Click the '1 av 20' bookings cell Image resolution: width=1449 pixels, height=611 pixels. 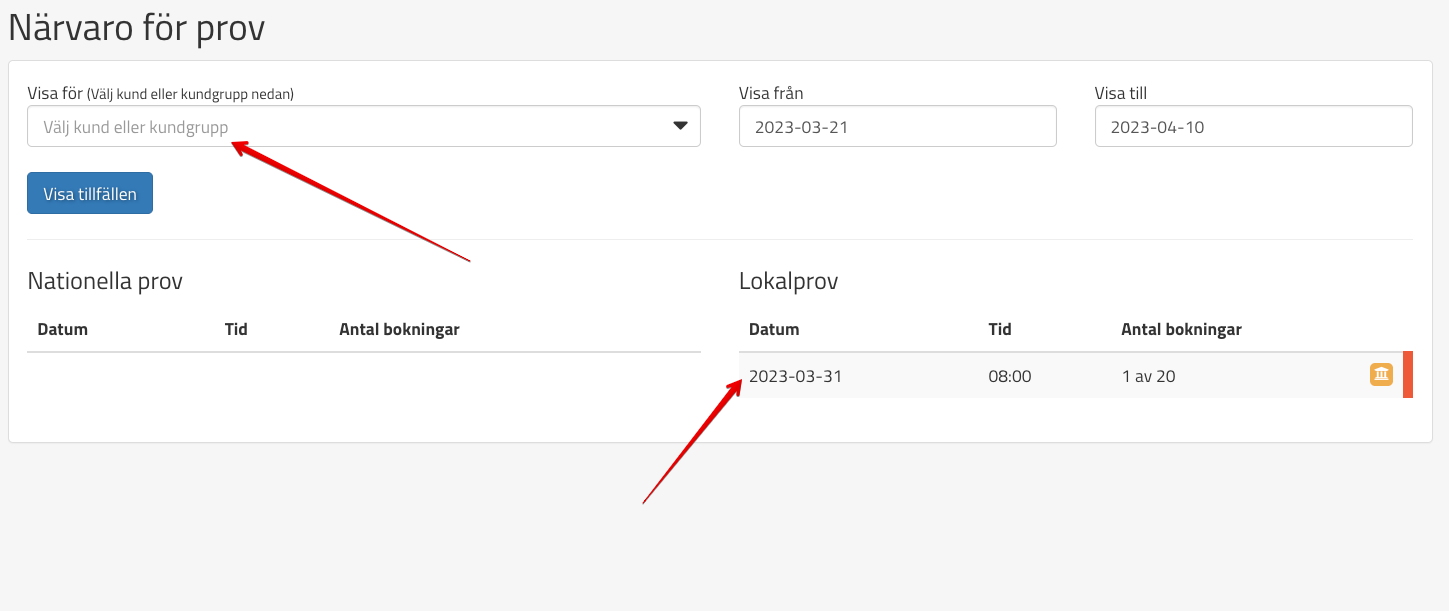[1148, 377]
